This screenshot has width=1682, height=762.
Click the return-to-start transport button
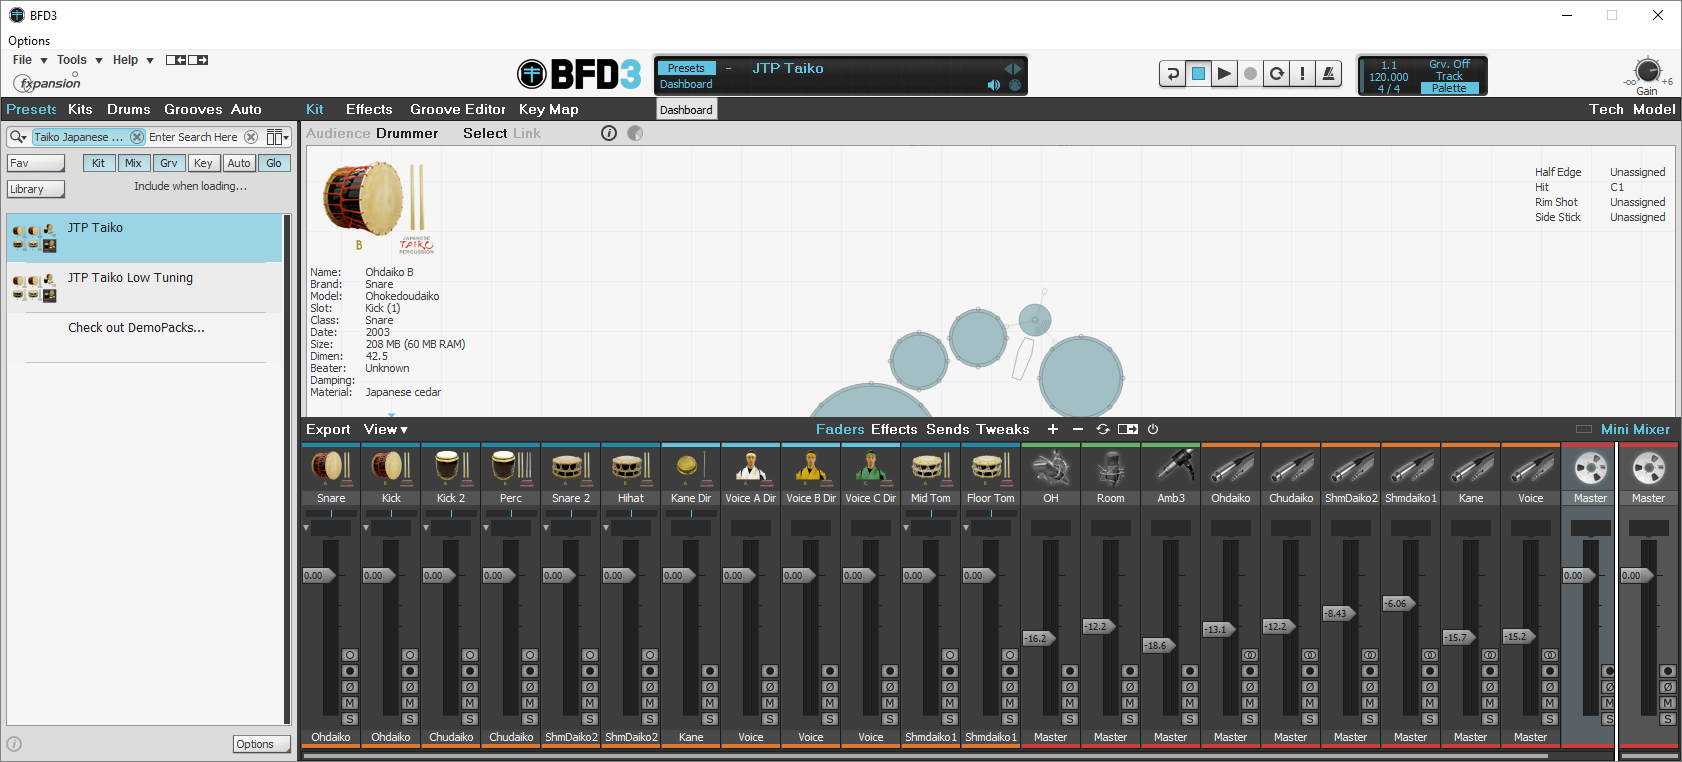coord(1172,74)
